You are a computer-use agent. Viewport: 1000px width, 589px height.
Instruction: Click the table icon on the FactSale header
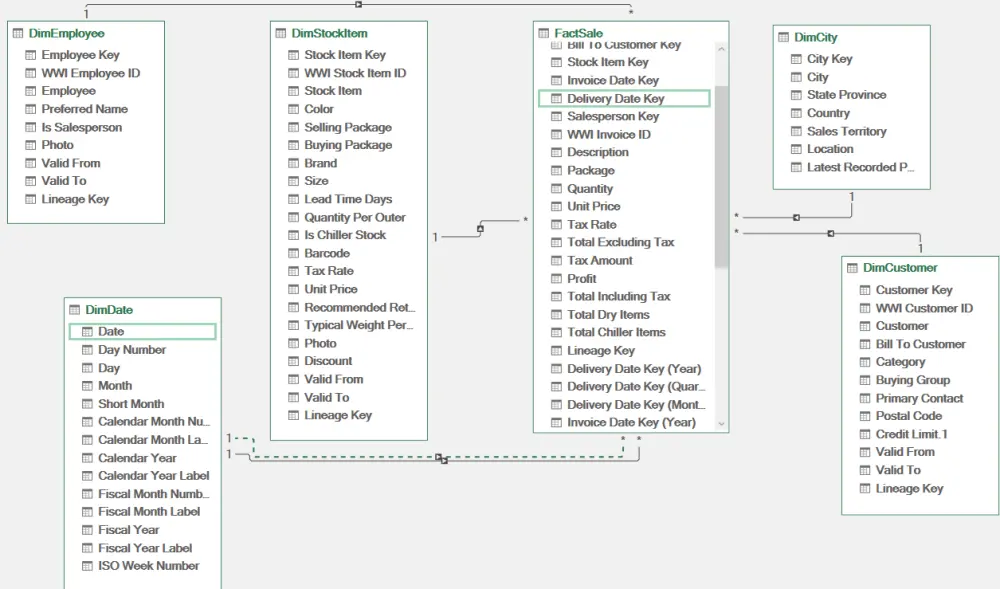tap(544, 32)
